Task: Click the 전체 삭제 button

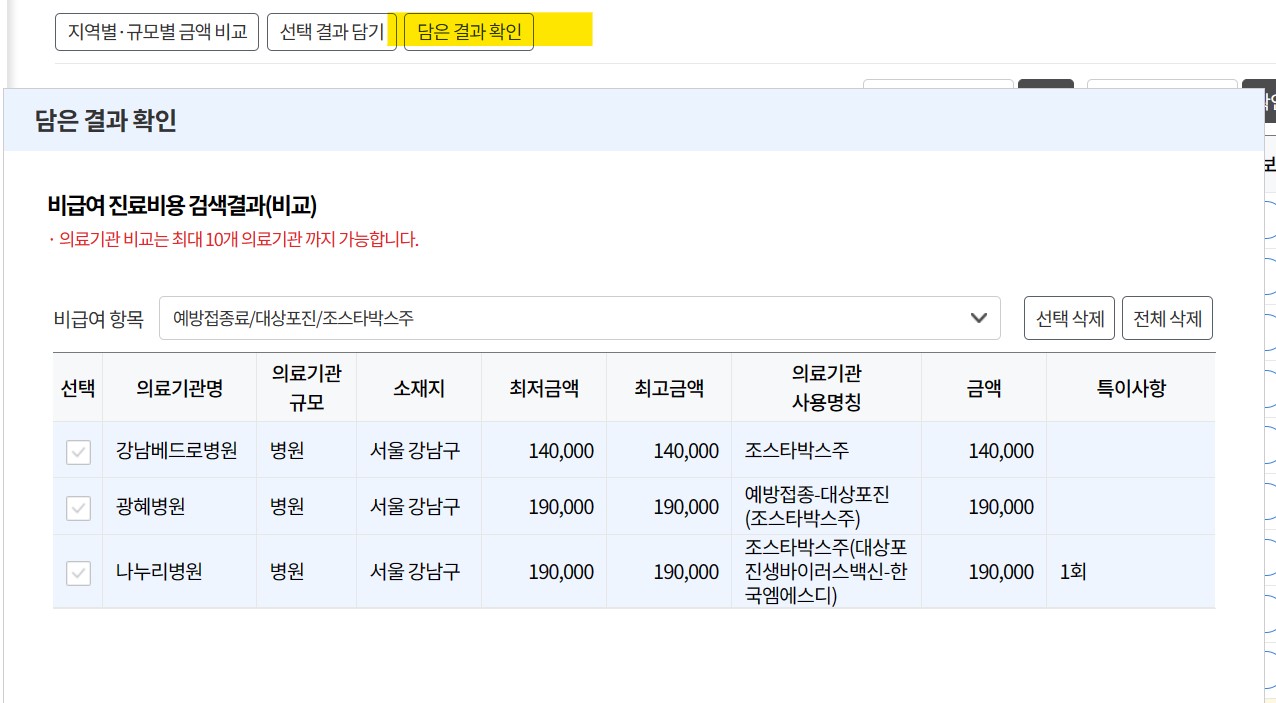Action: (x=1167, y=317)
